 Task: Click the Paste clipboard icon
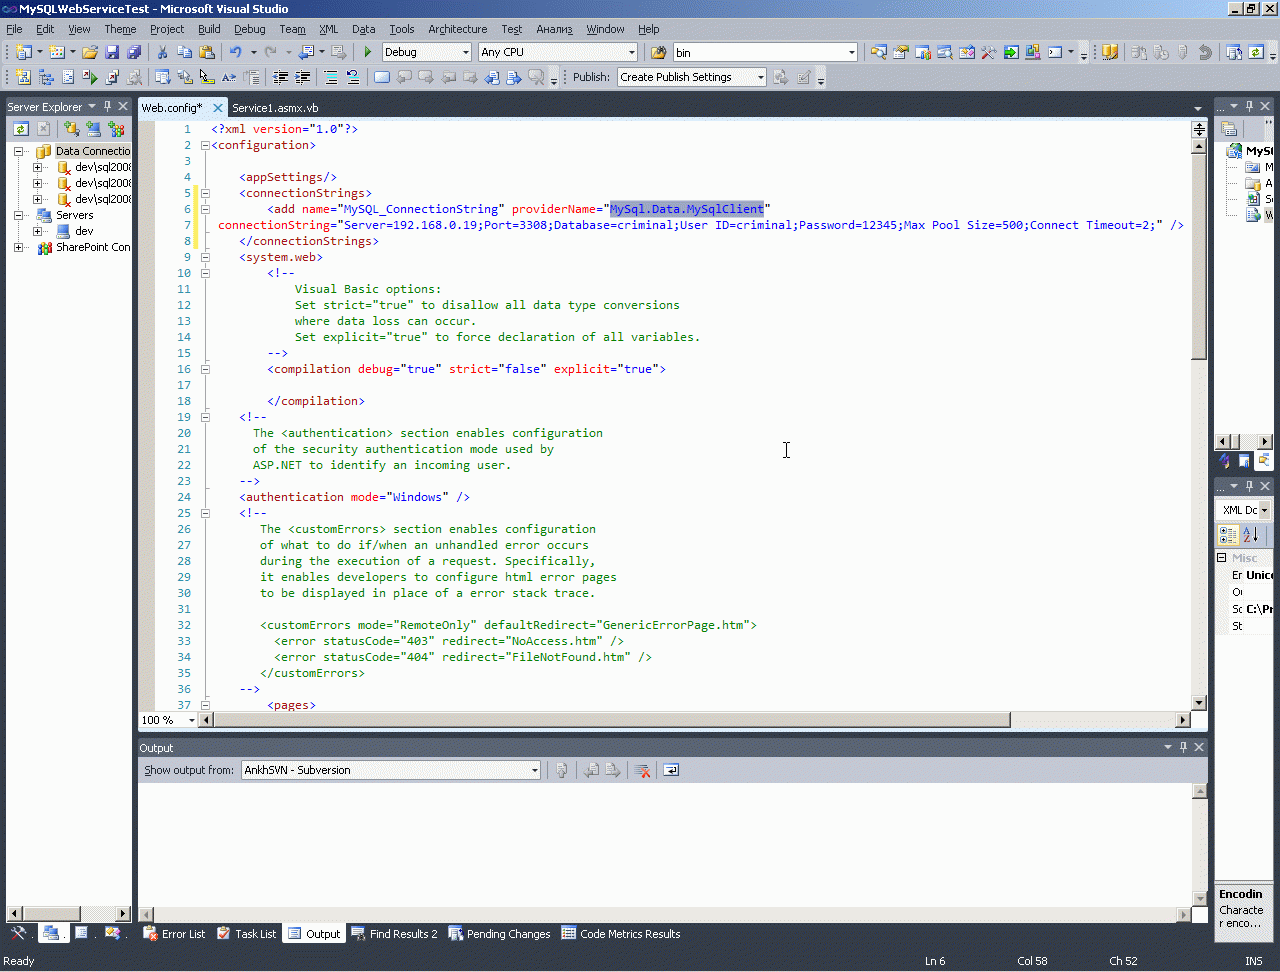[207, 52]
